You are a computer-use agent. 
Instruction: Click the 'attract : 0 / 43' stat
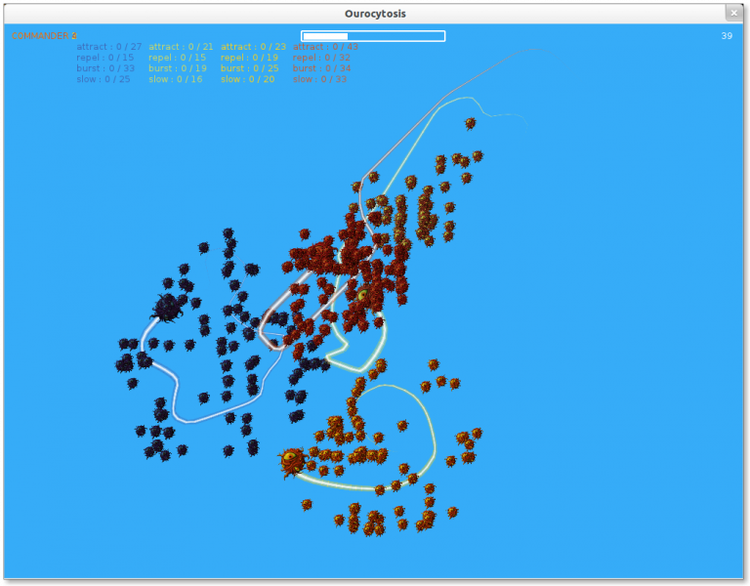[326, 47]
